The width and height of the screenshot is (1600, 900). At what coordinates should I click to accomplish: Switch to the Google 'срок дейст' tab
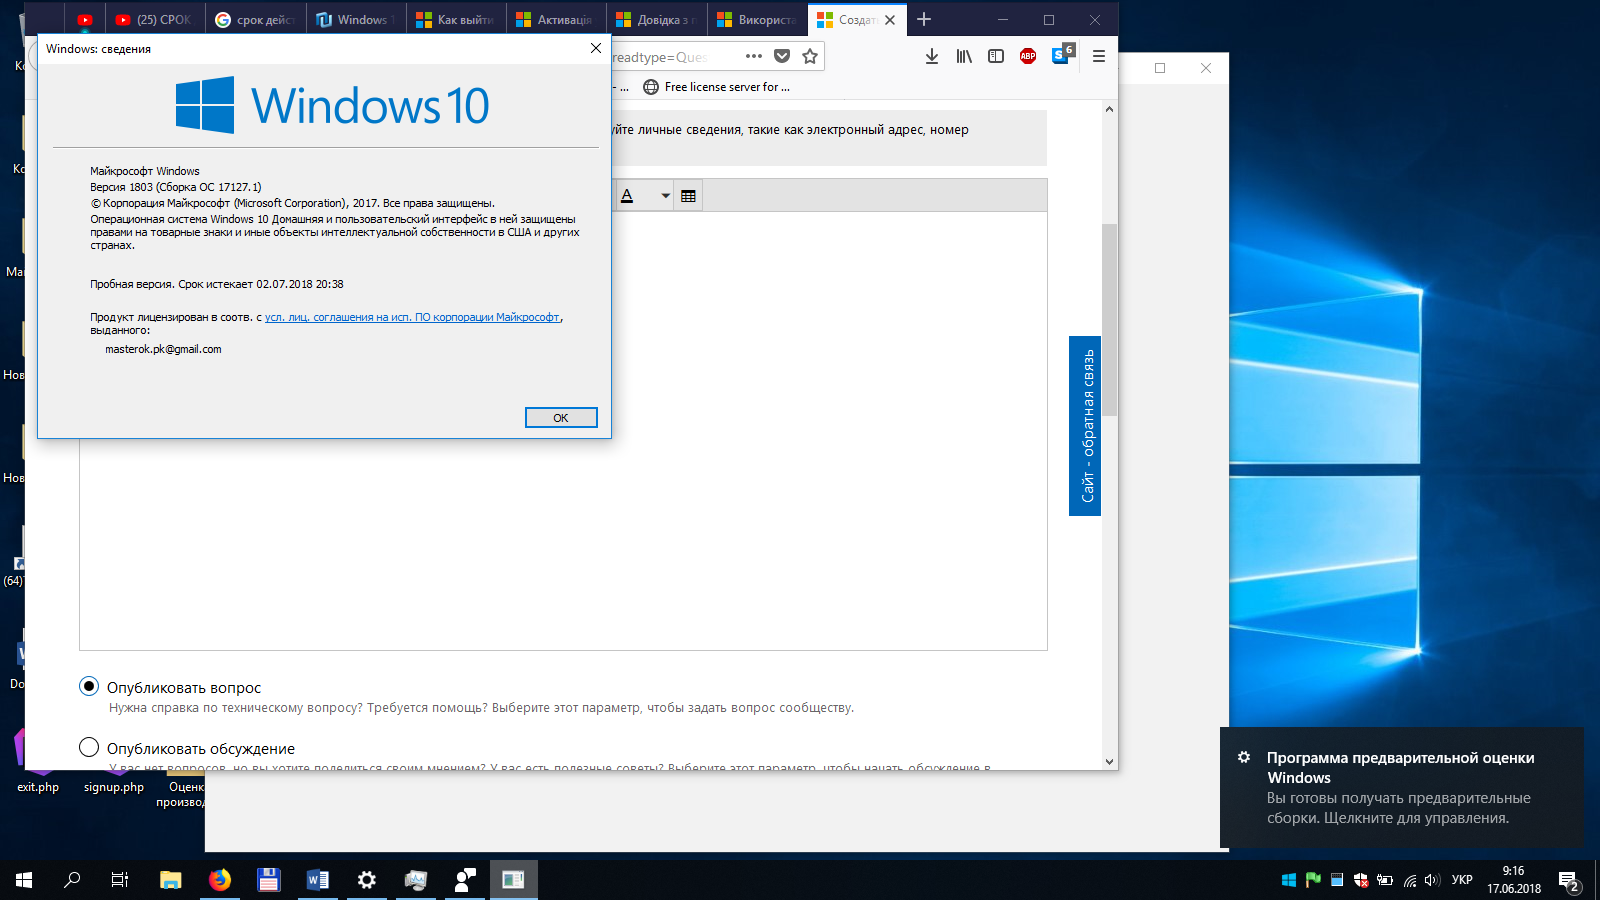pos(255,19)
